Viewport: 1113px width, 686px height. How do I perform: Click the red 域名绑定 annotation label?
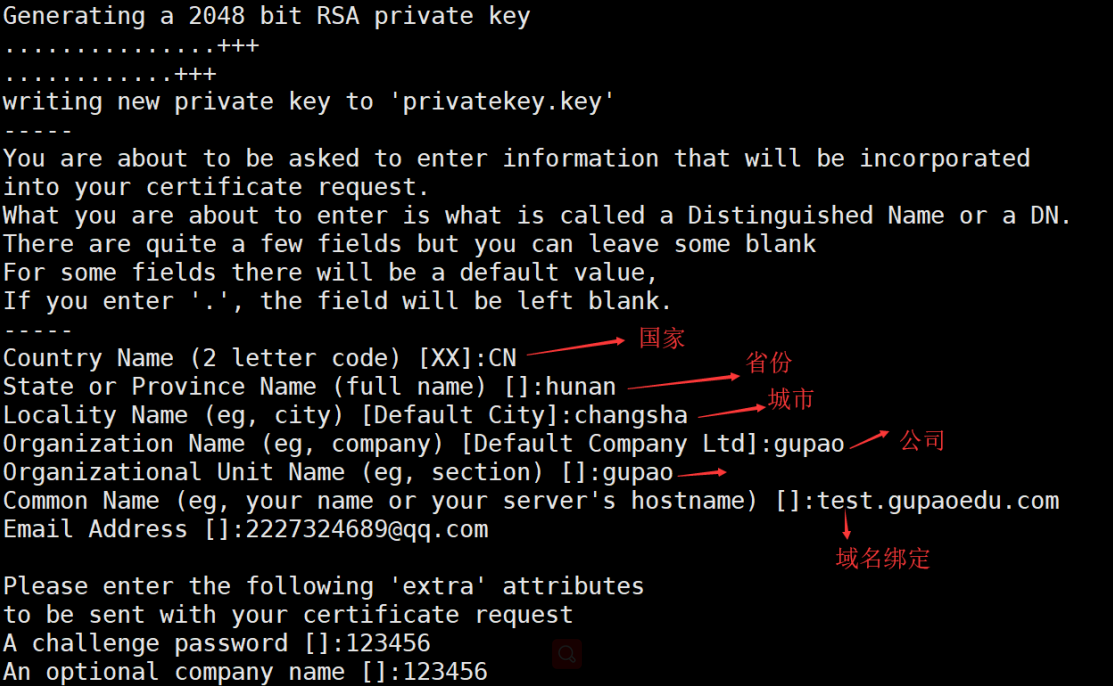pyautogui.click(x=882, y=558)
